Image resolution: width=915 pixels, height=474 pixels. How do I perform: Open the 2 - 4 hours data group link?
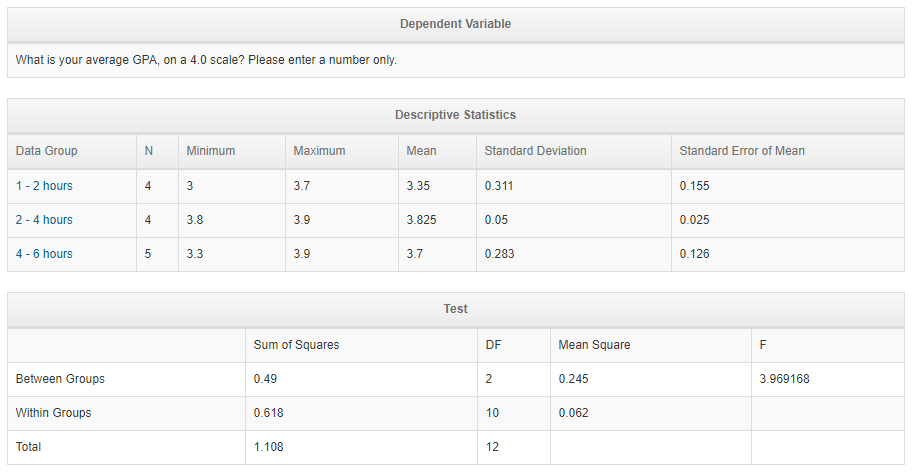[44, 220]
